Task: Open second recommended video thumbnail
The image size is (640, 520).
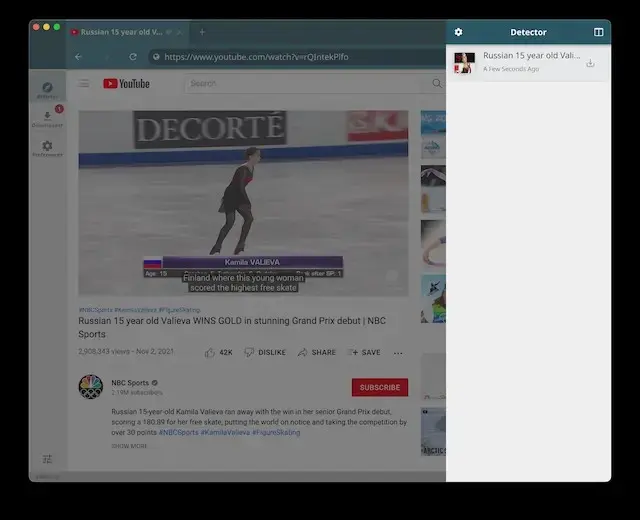Action: pos(433,189)
